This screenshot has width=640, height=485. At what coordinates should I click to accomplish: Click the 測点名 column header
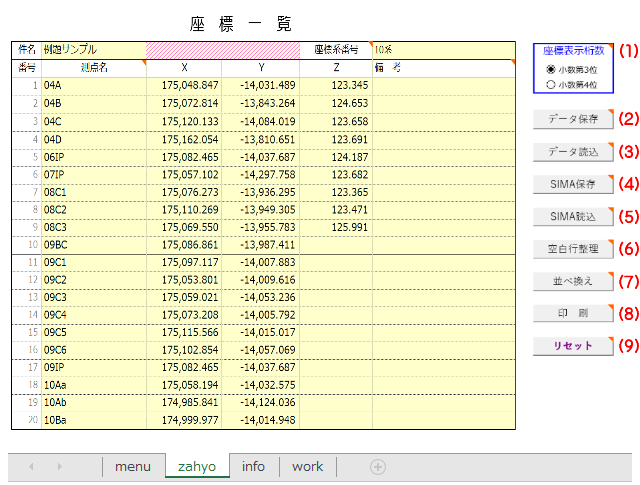(x=94, y=68)
